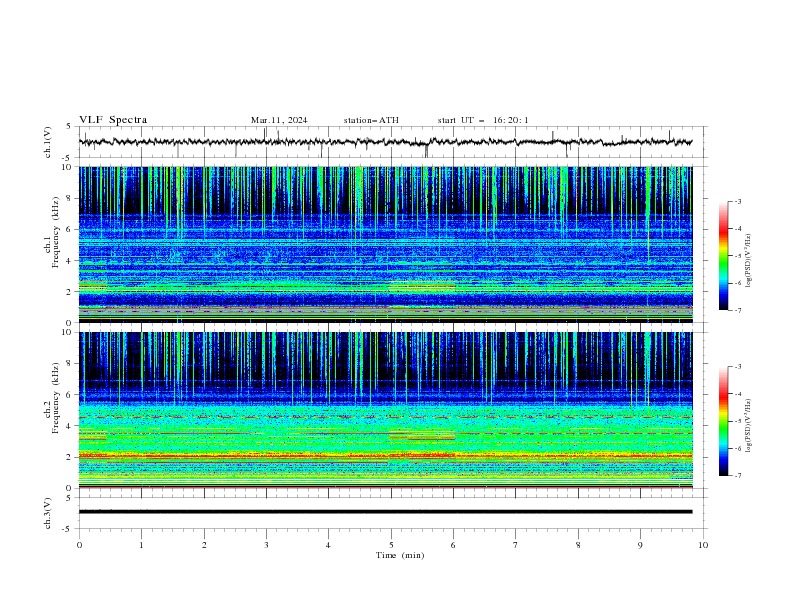Select the "Mar.11, 2024" date text

click(x=279, y=120)
